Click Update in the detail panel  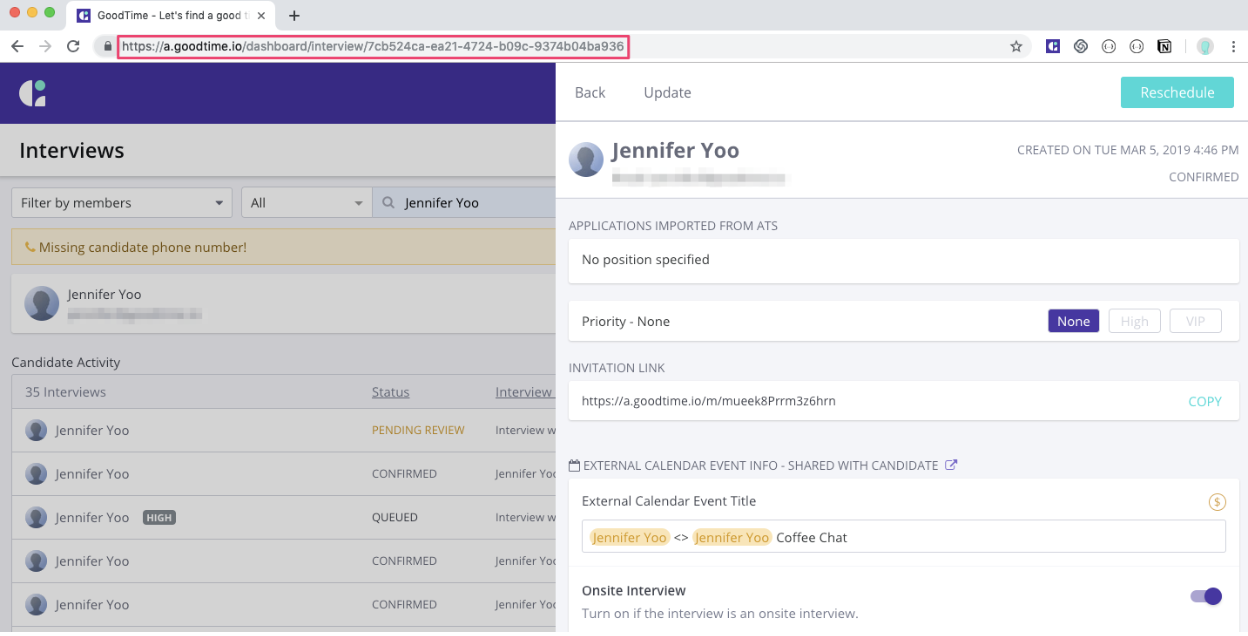tap(667, 92)
